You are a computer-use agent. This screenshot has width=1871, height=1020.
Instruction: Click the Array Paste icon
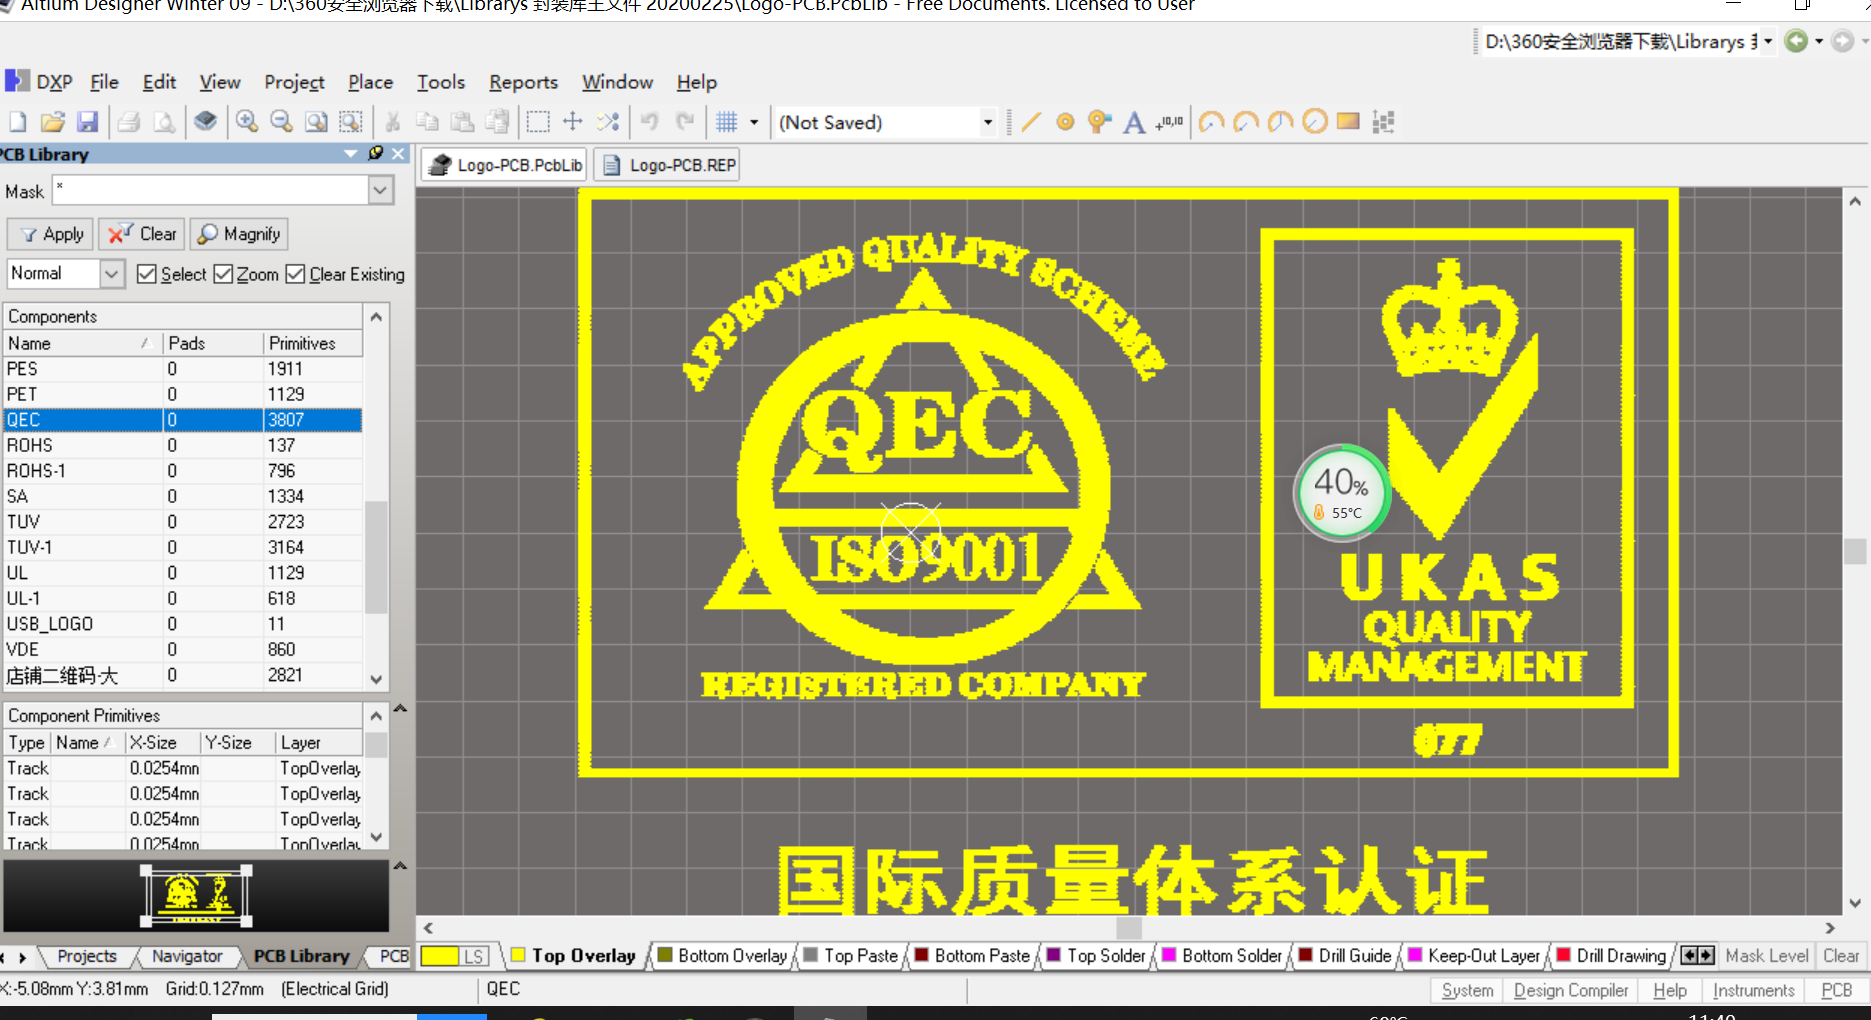(x=1384, y=122)
